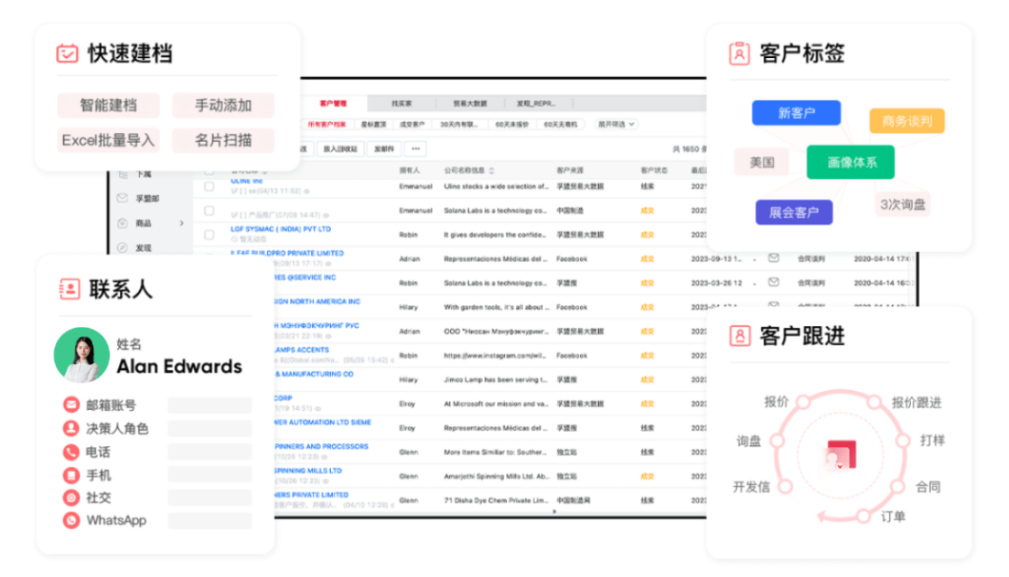Click the 商品 icon in sidebar
This screenshot has width=1009, height=577.
pyautogui.click(x=122, y=223)
